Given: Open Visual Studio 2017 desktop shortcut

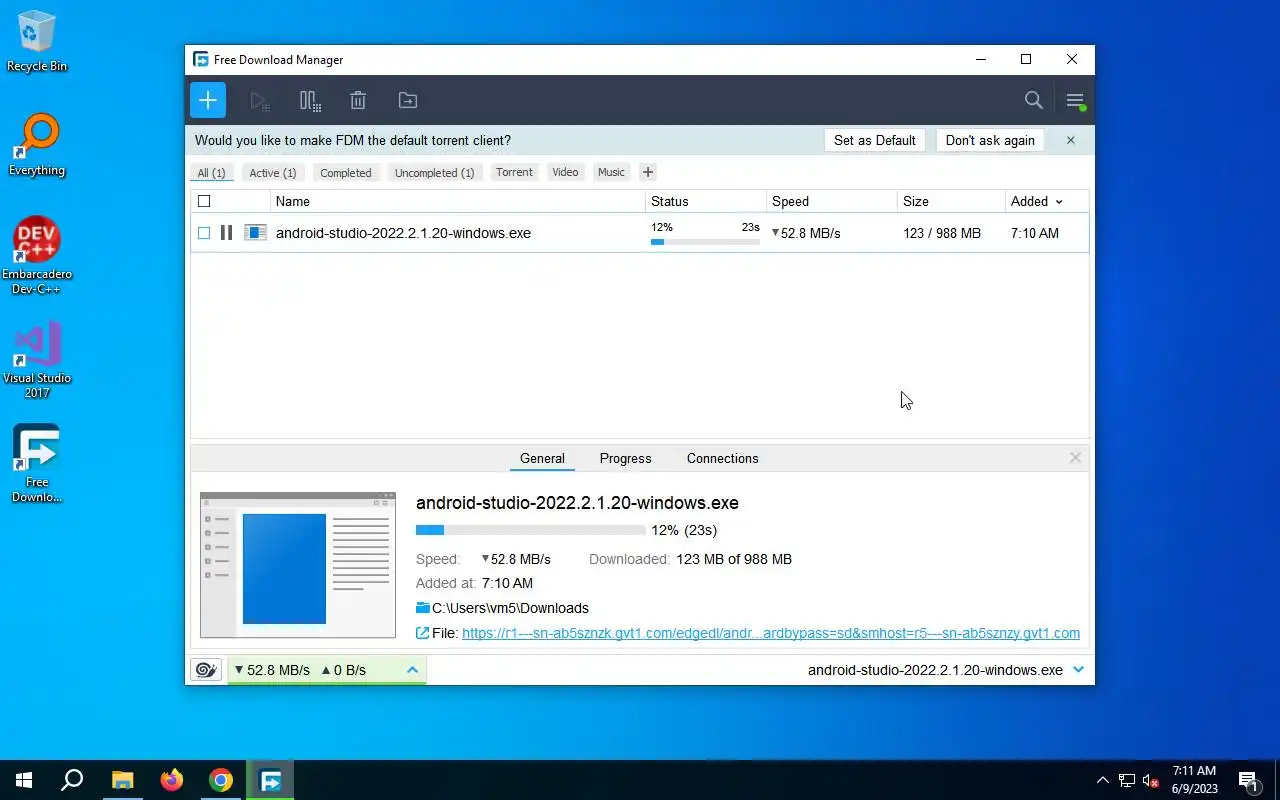Looking at the screenshot, I should click(x=37, y=360).
